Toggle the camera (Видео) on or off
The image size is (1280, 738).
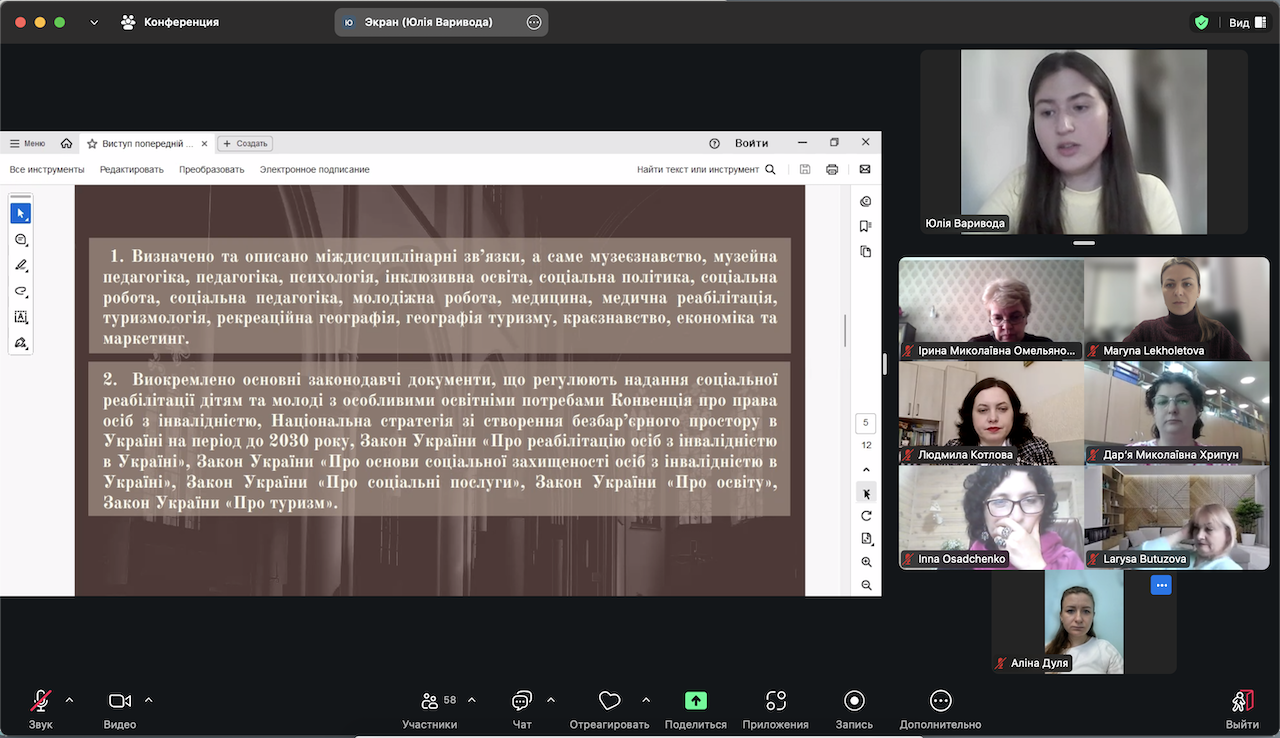pyautogui.click(x=120, y=701)
